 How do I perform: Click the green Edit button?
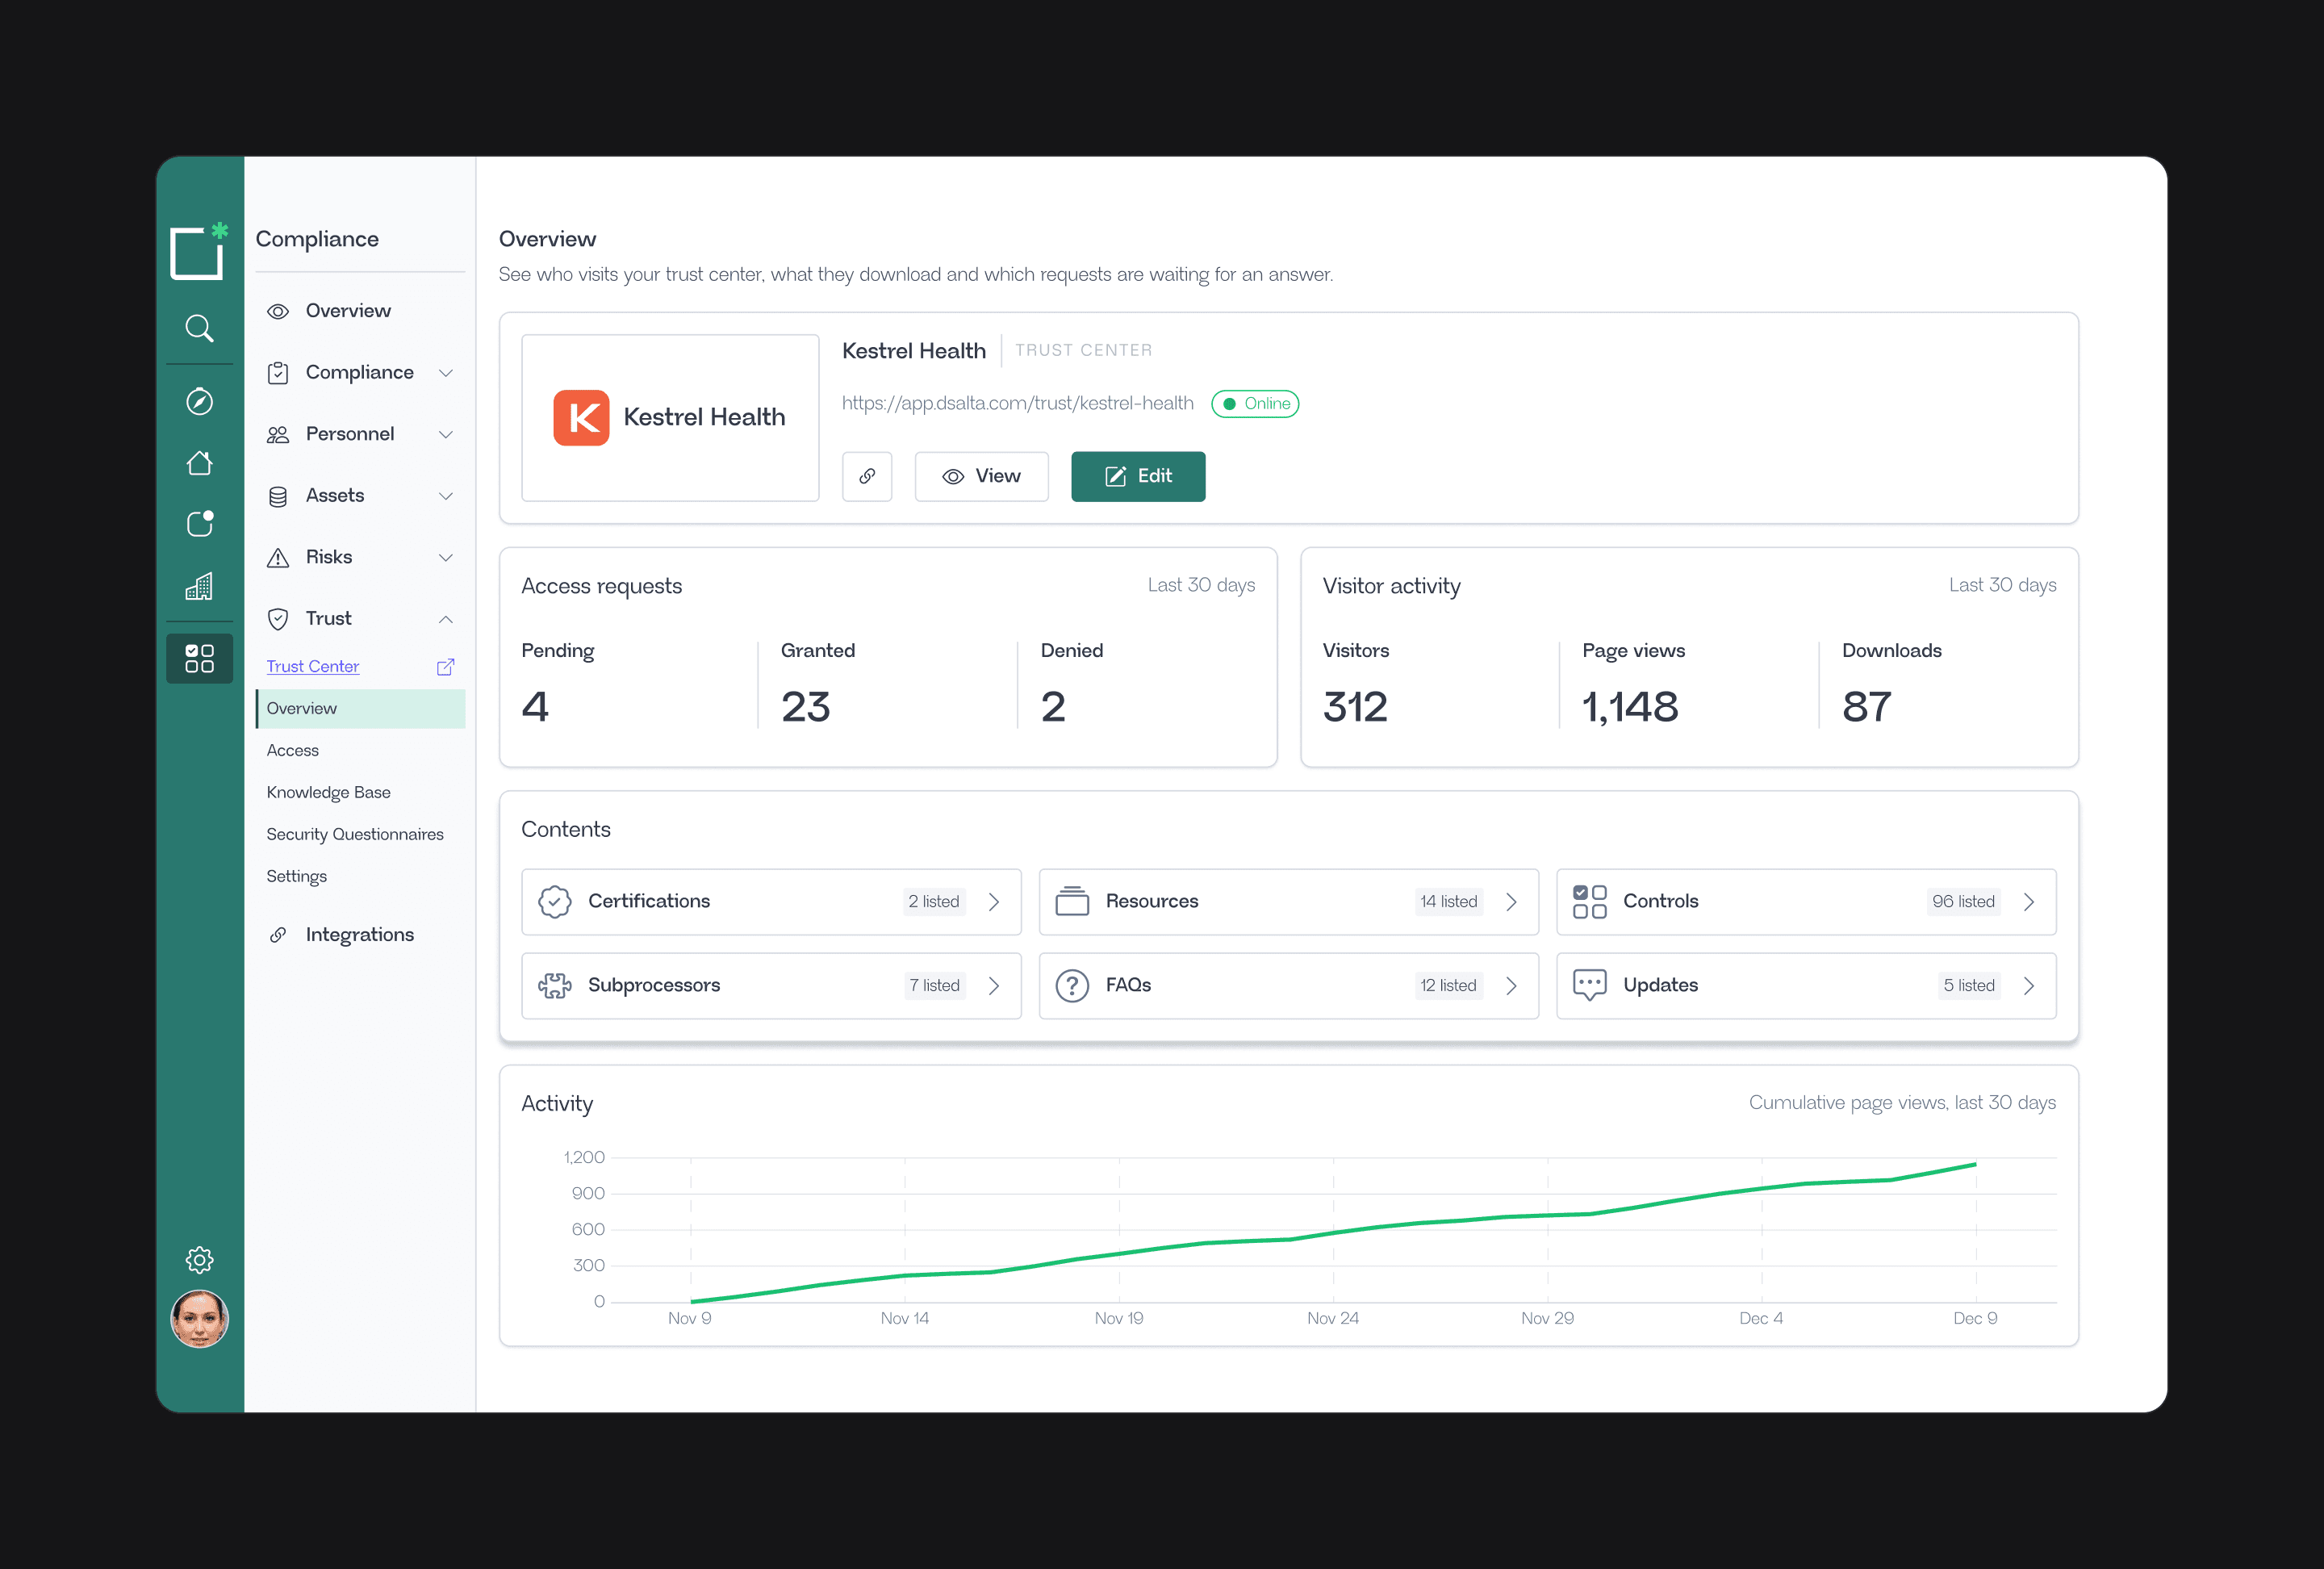[x=1138, y=476]
